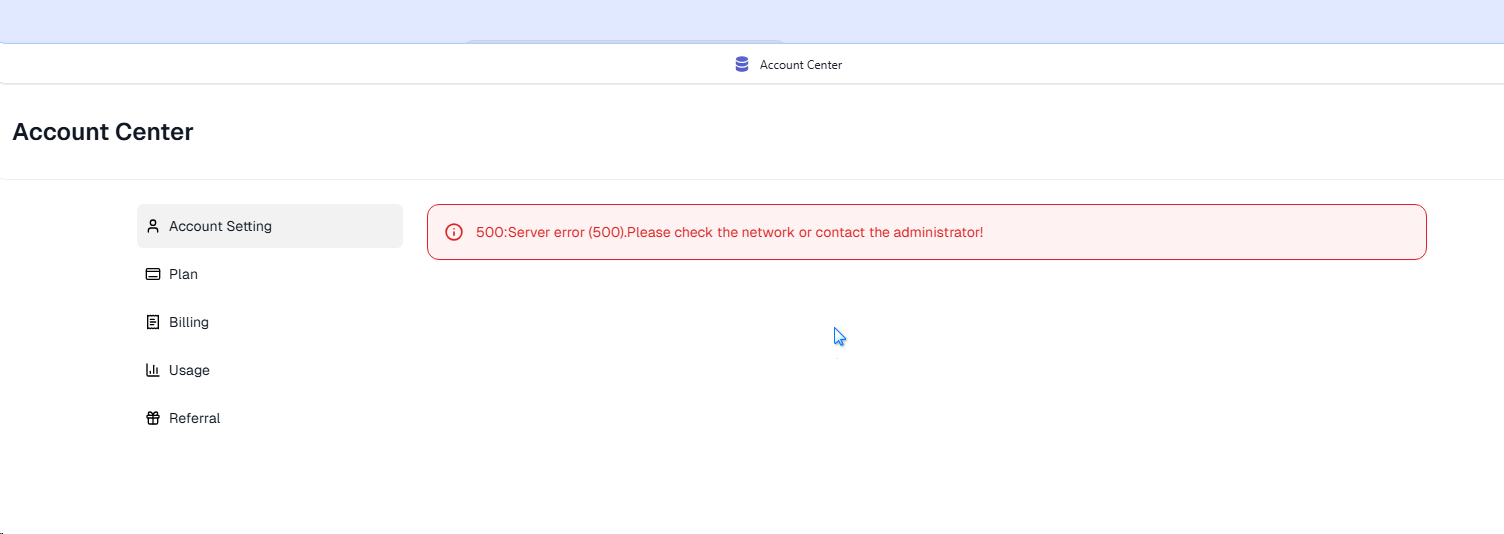
Task: Click the invoice icon next to Billing
Action: [x=153, y=322]
